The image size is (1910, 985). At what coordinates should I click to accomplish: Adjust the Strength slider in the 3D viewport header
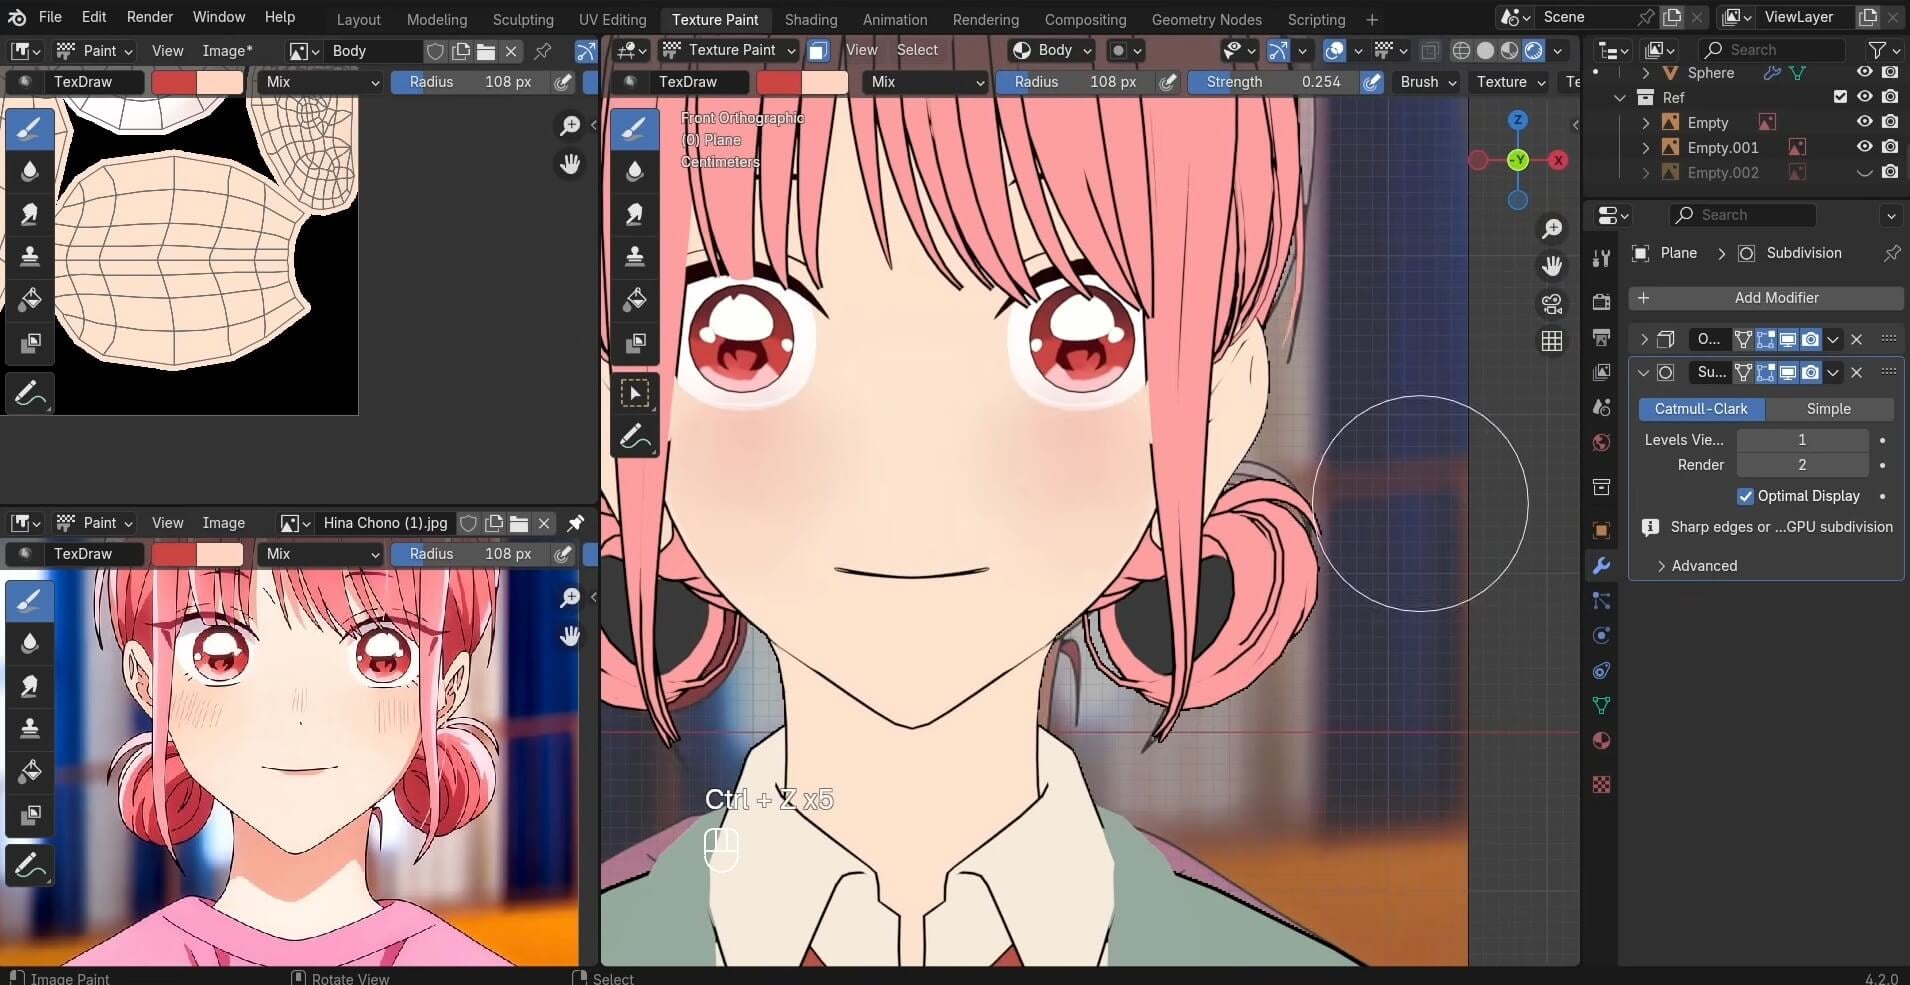1273,82
